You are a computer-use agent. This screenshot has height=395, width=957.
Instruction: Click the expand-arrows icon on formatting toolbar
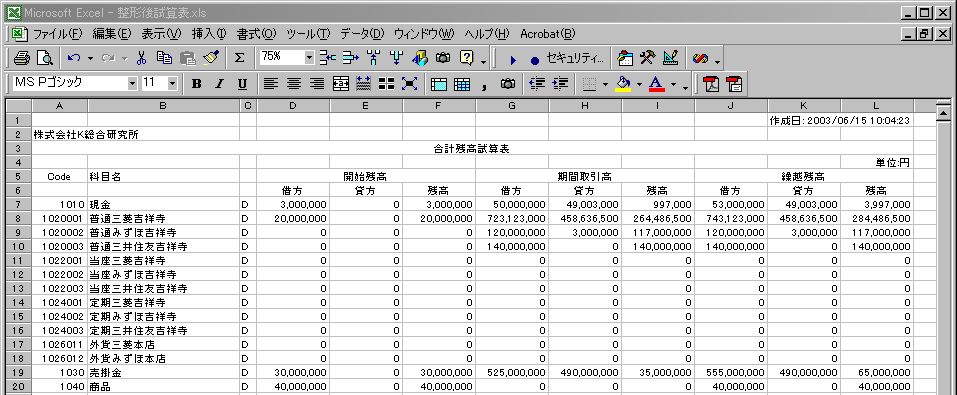(410, 84)
